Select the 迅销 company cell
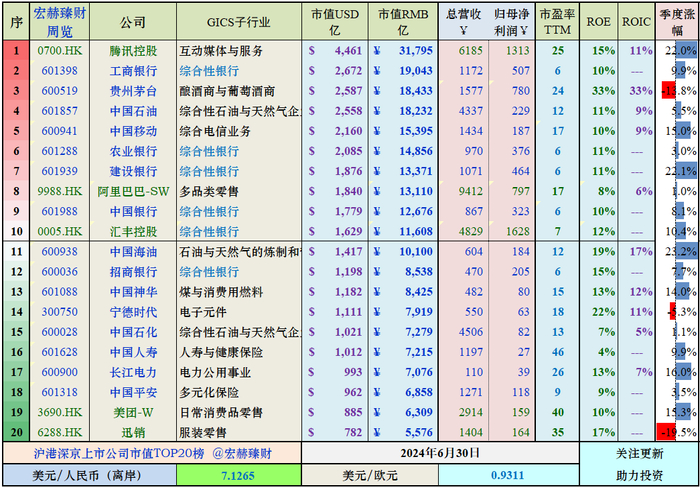The image size is (700, 488). click(x=133, y=433)
